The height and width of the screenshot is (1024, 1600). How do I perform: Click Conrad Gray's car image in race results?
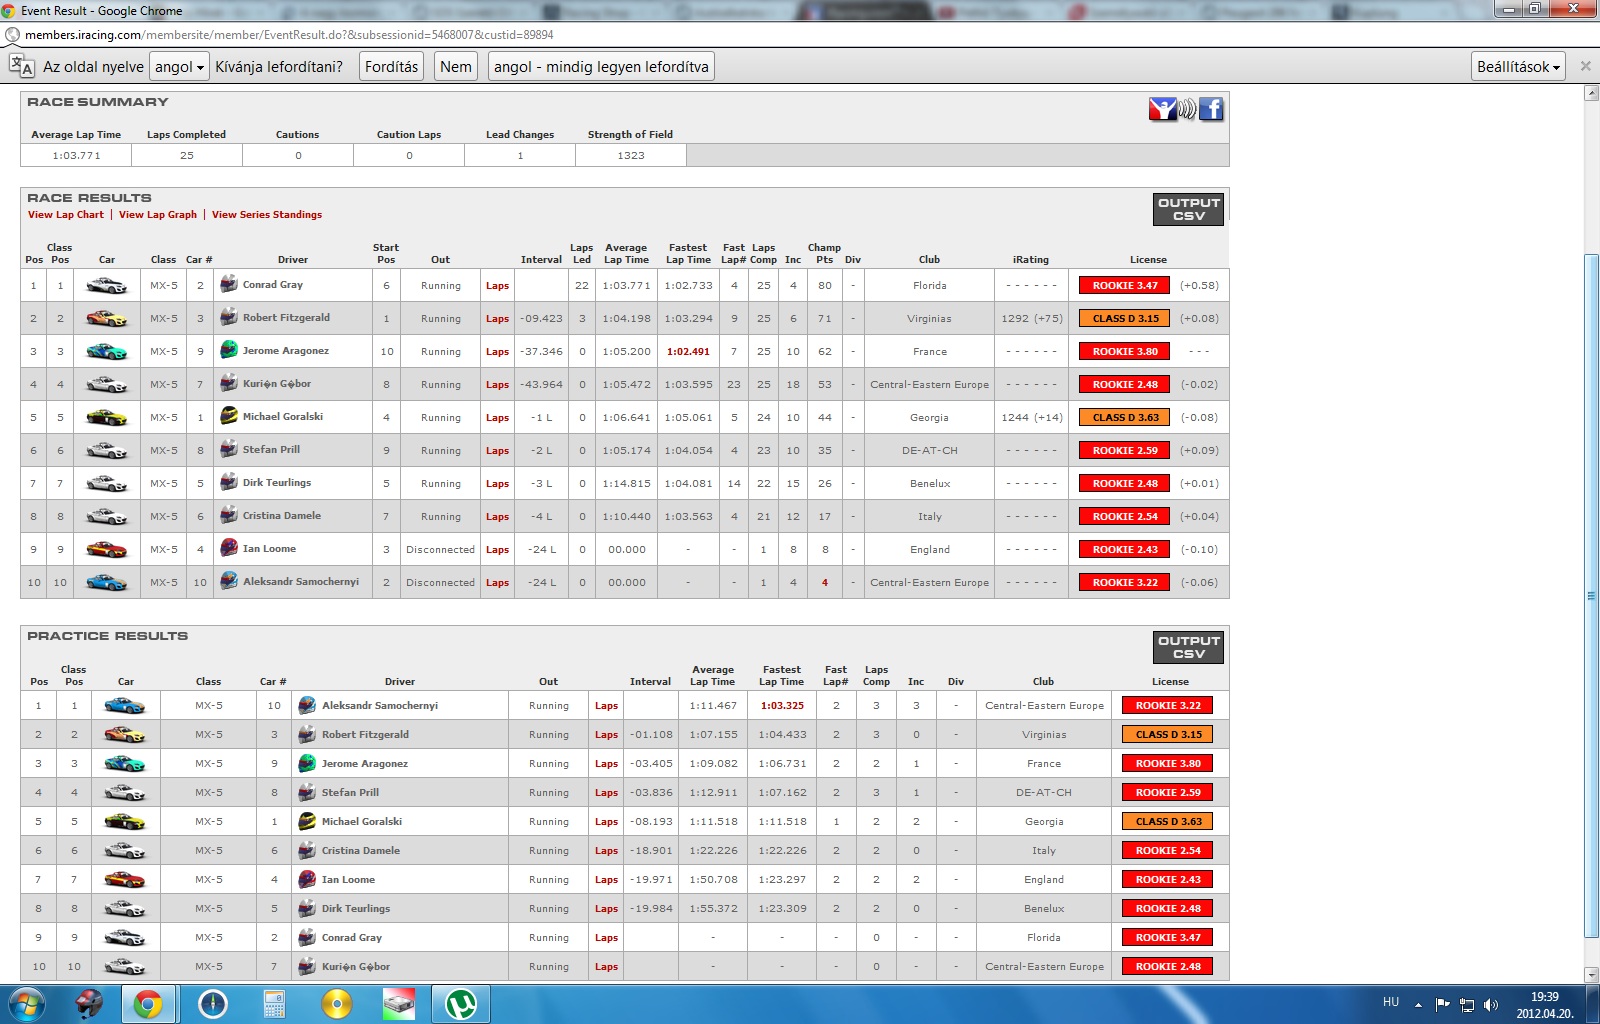pos(107,285)
